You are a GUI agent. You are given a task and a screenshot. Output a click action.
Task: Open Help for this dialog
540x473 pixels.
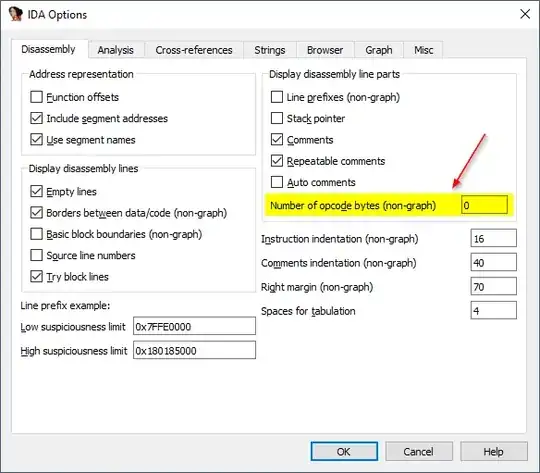[x=494, y=451]
